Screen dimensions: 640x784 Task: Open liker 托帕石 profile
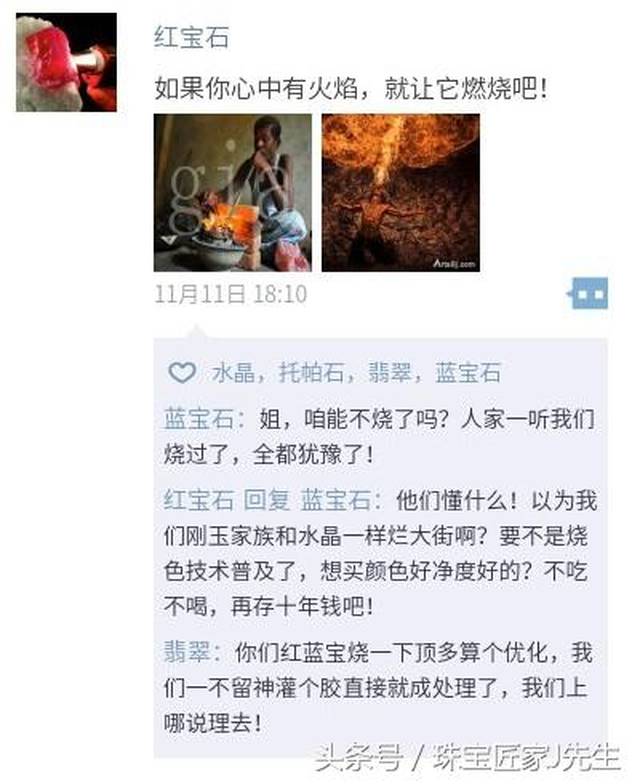coord(312,373)
